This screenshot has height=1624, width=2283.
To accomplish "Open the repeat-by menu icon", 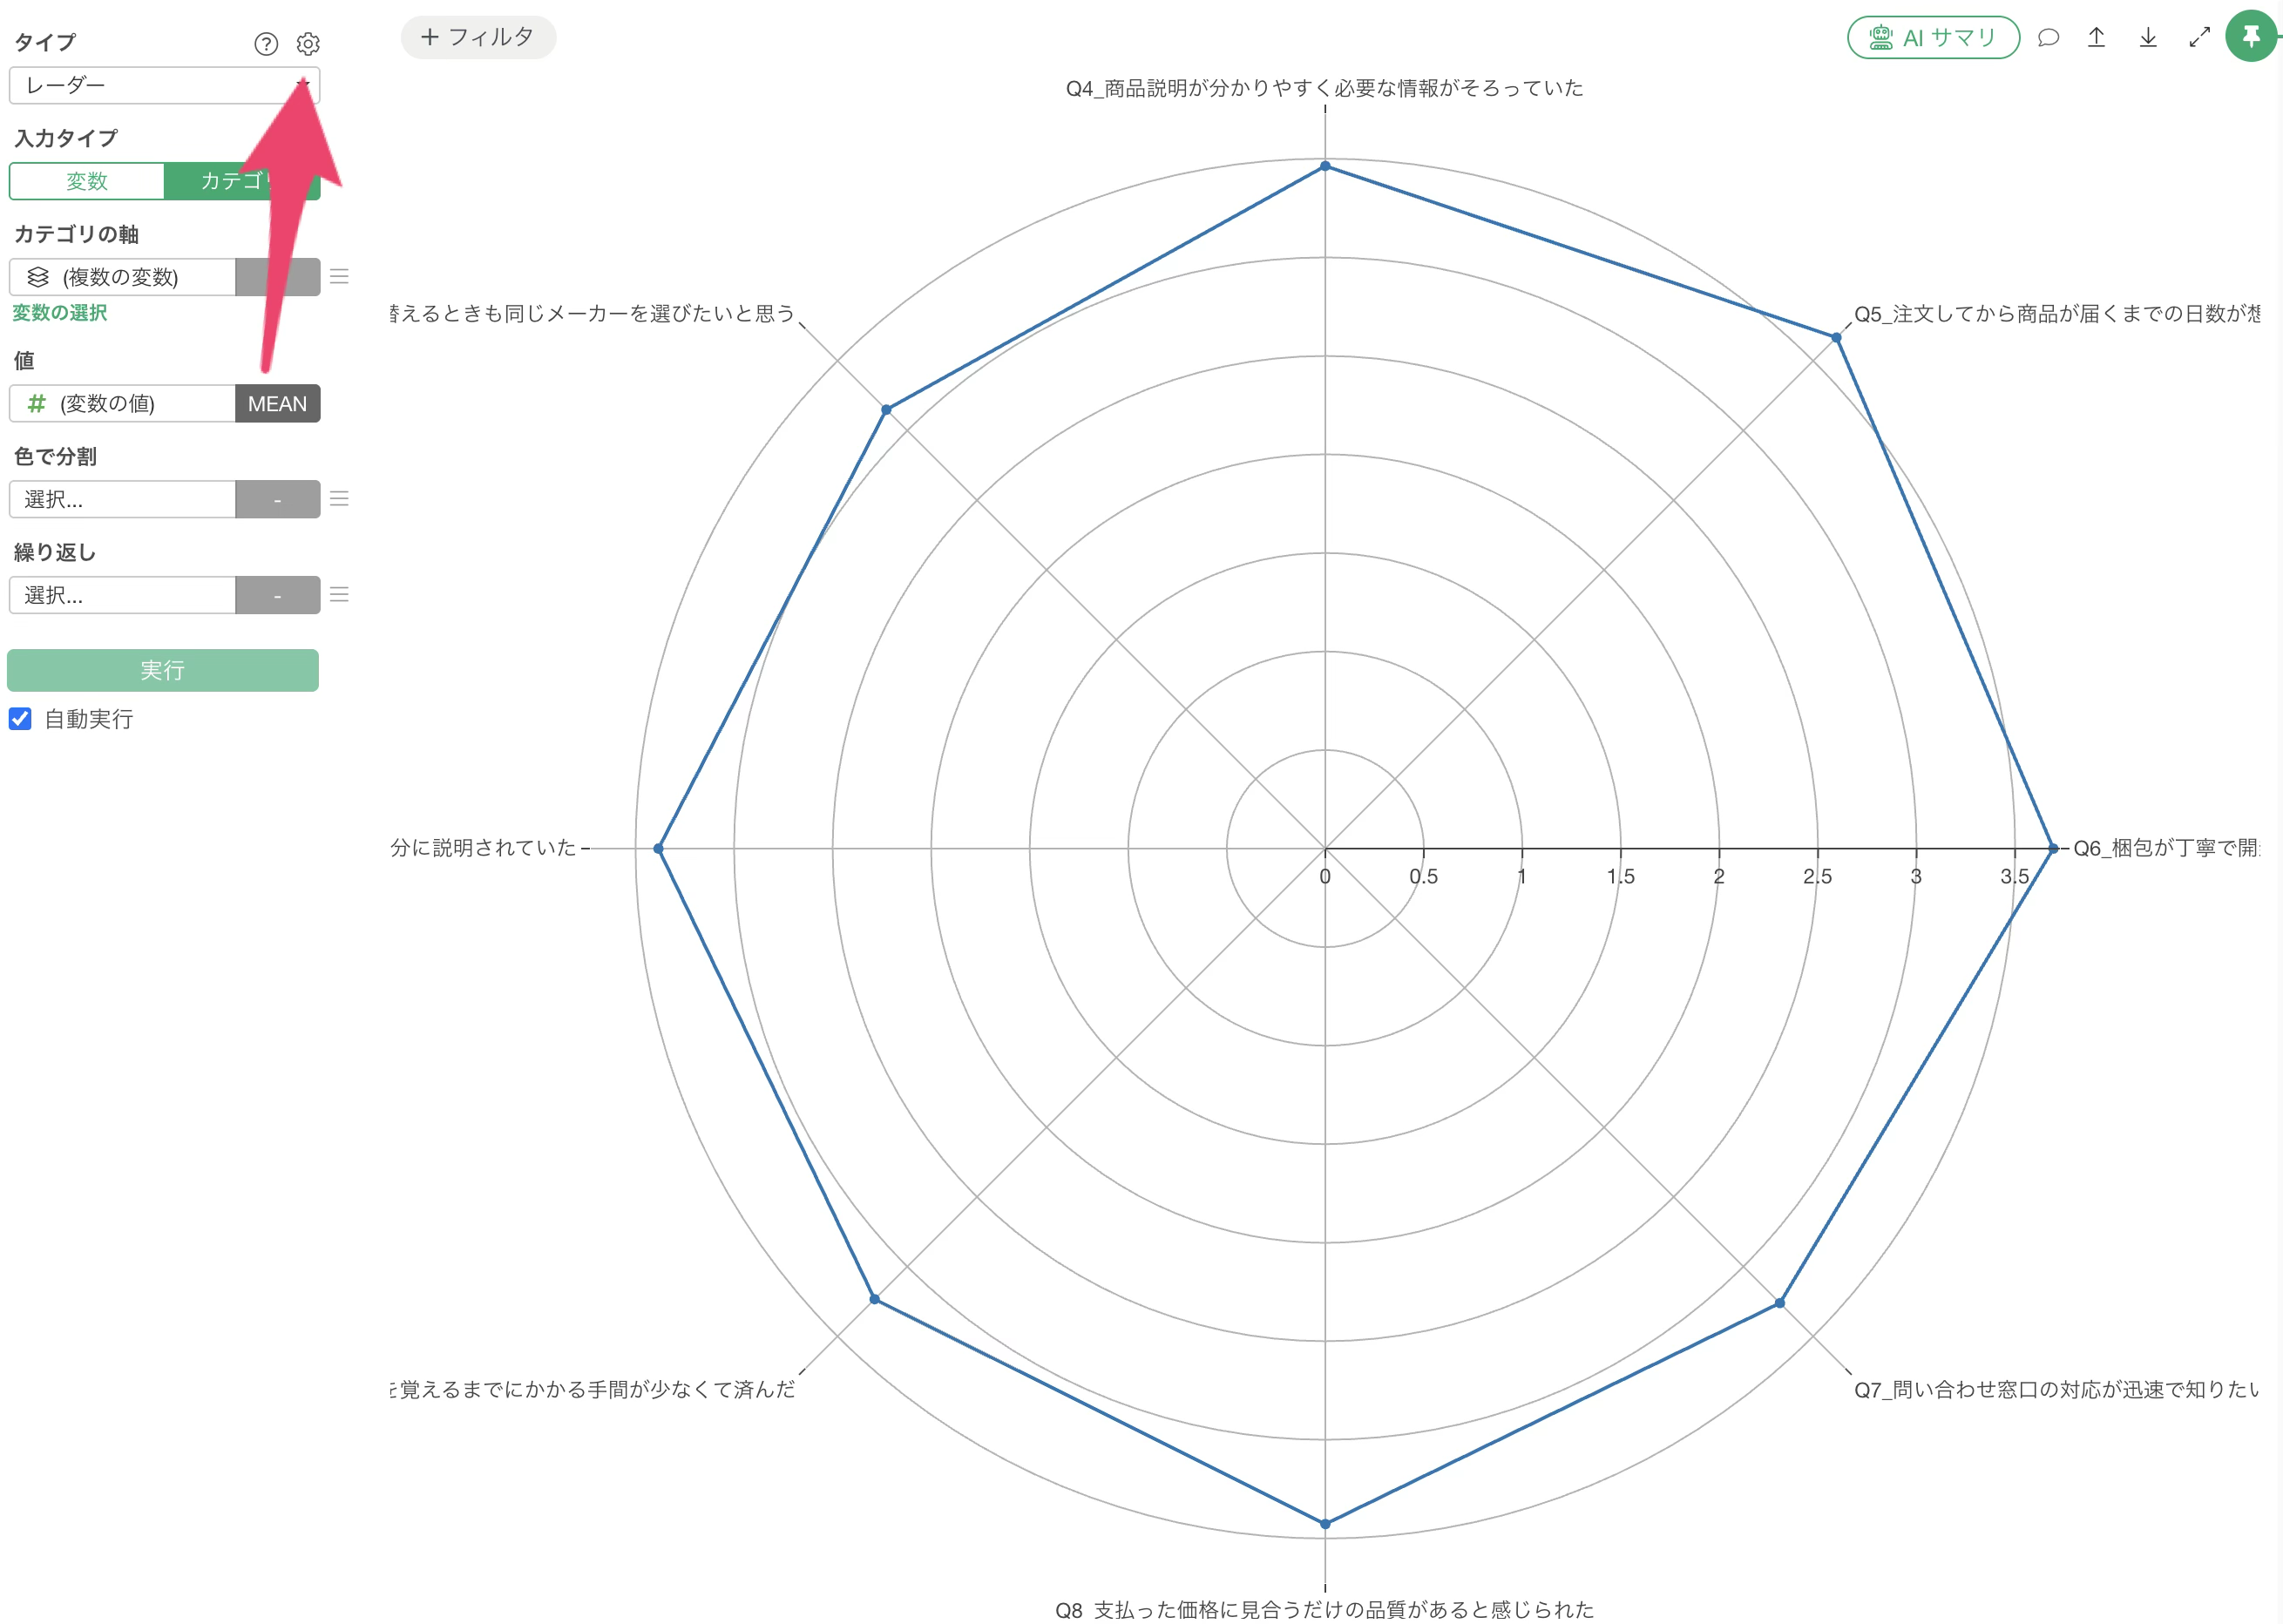I will click(x=340, y=594).
